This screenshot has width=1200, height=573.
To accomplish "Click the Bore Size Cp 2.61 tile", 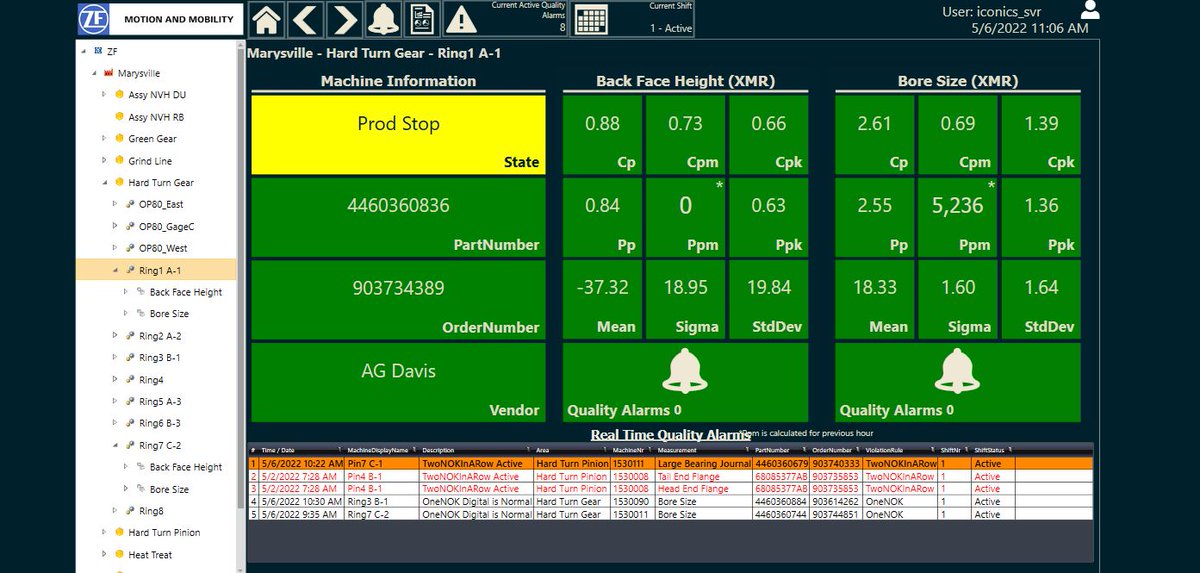I will point(875,135).
